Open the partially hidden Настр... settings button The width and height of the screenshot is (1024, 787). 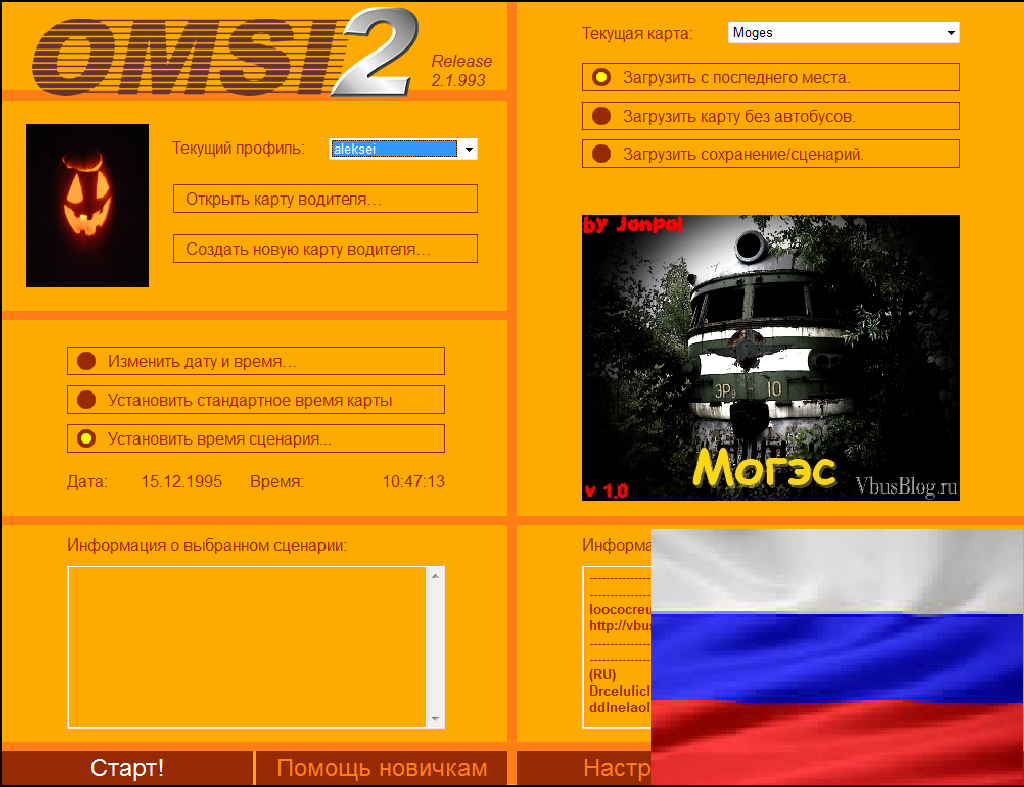coord(584,768)
